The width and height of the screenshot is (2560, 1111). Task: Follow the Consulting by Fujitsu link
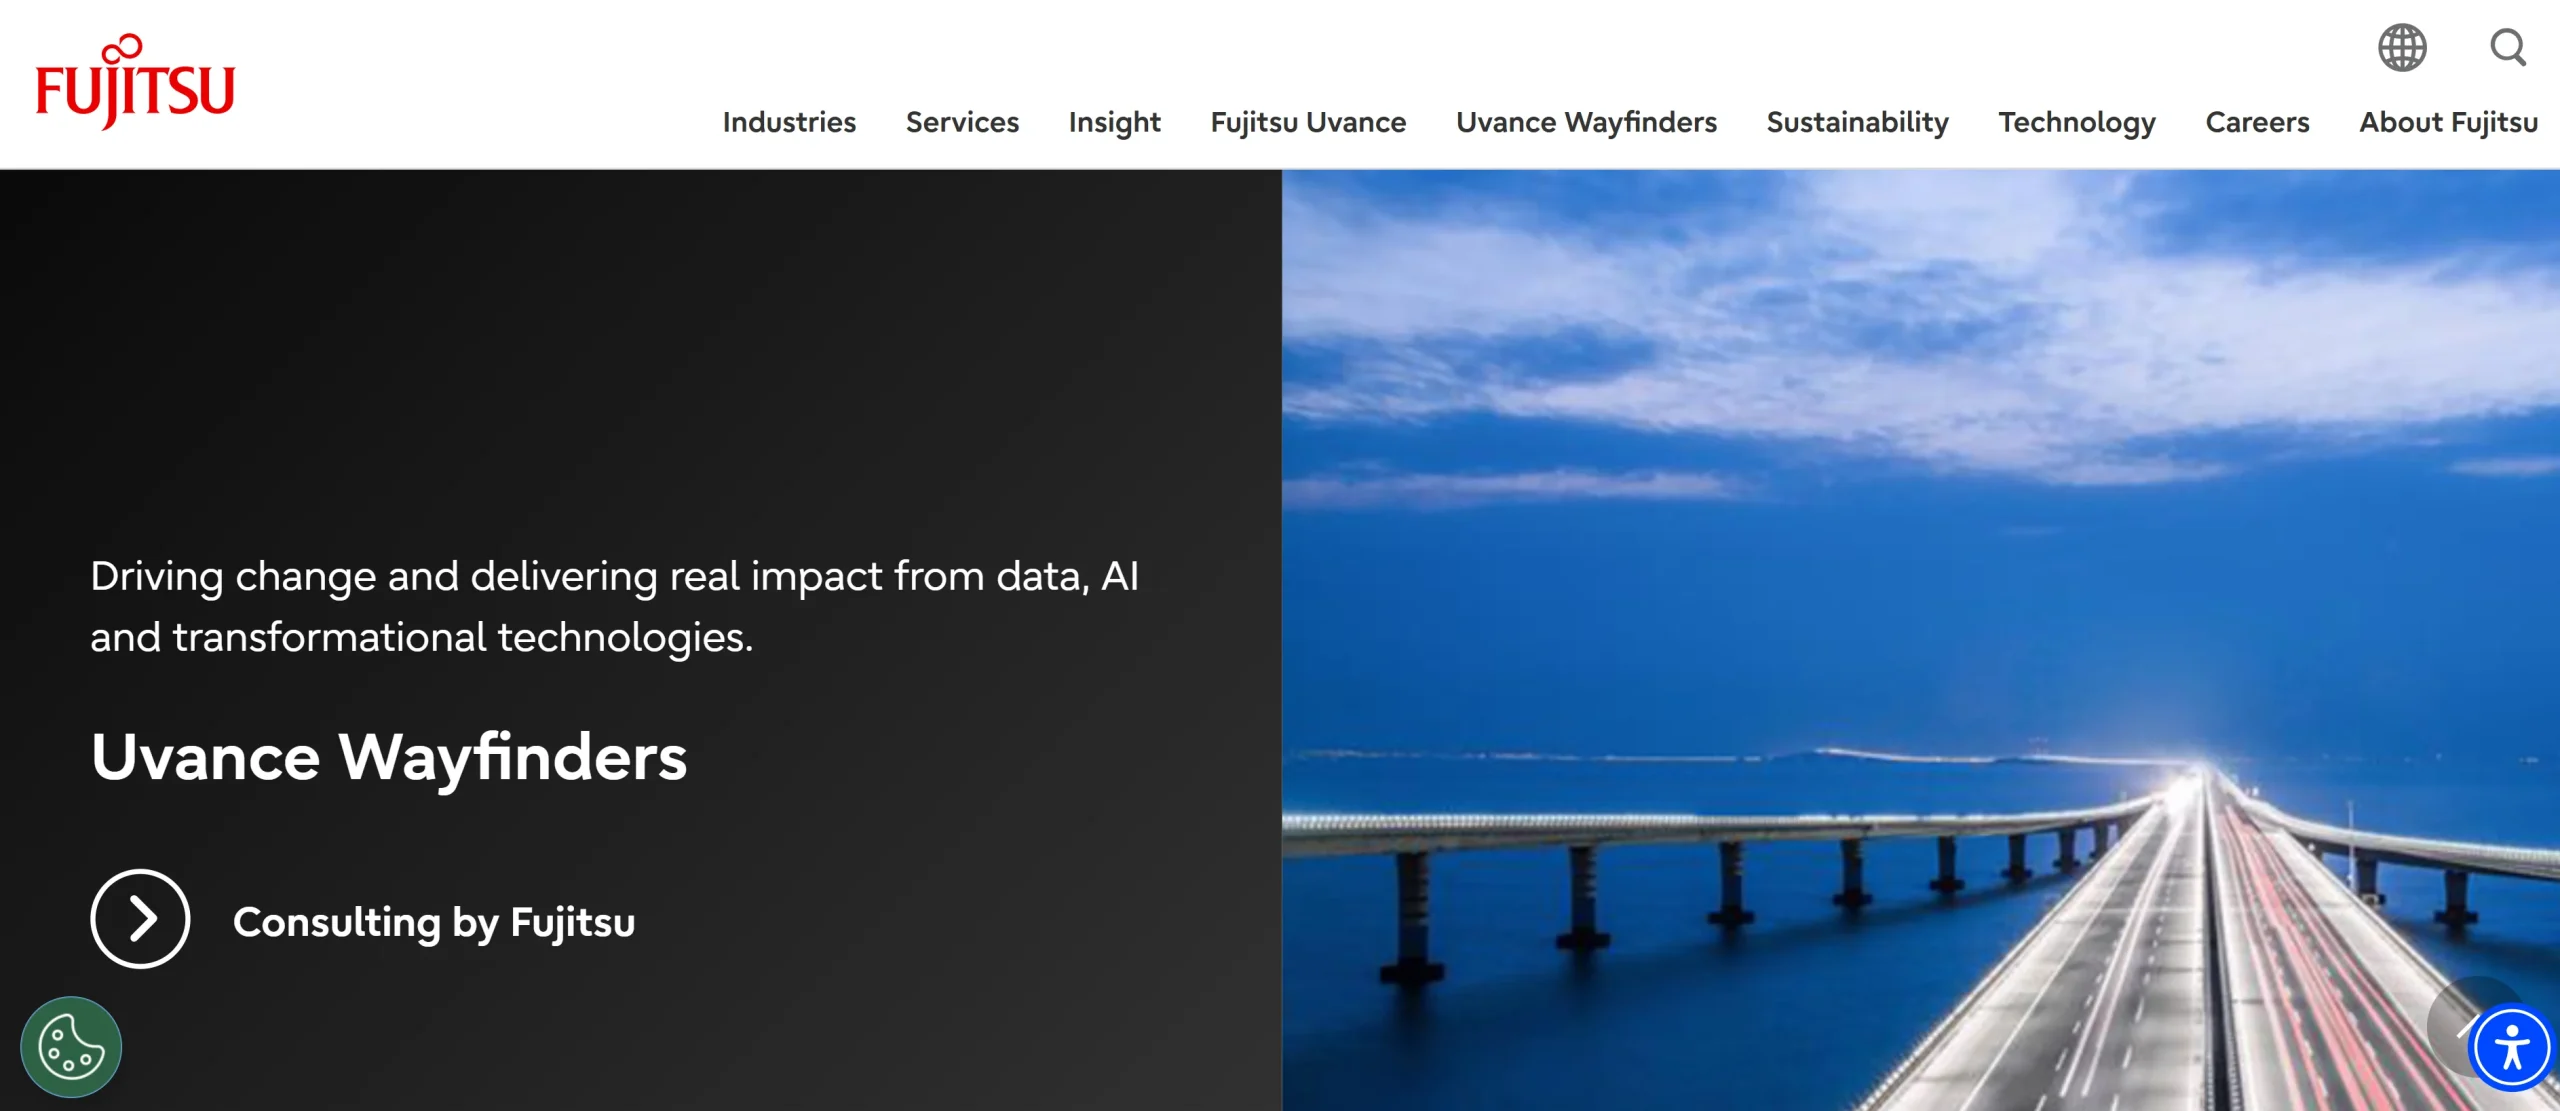click(434, 922)
